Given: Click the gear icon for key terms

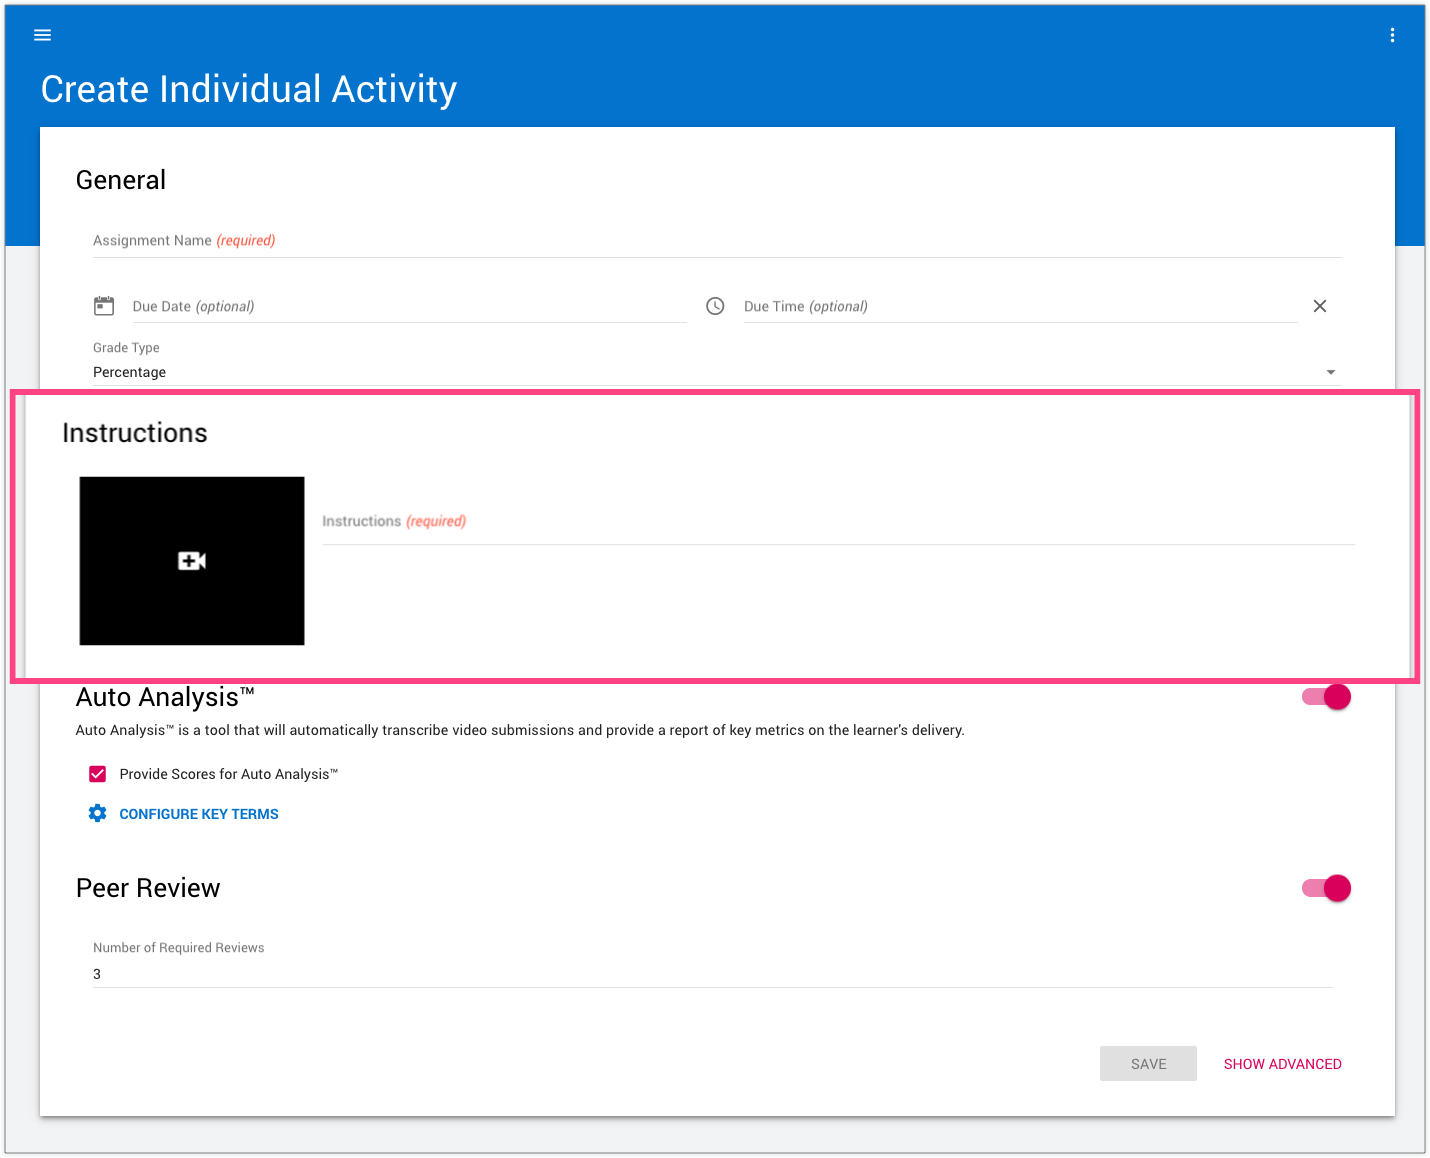Looking at the screenshot, I should [97, 813].
